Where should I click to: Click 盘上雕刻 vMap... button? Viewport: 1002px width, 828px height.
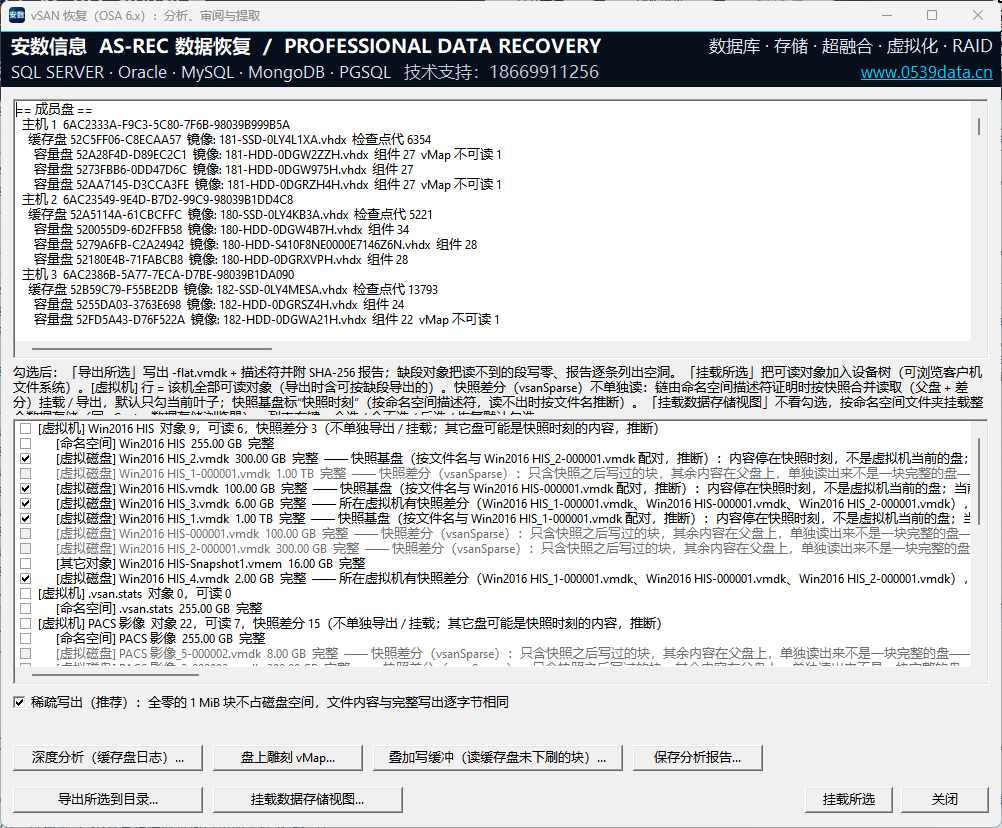pyautogui.click(x=288, y=758)
